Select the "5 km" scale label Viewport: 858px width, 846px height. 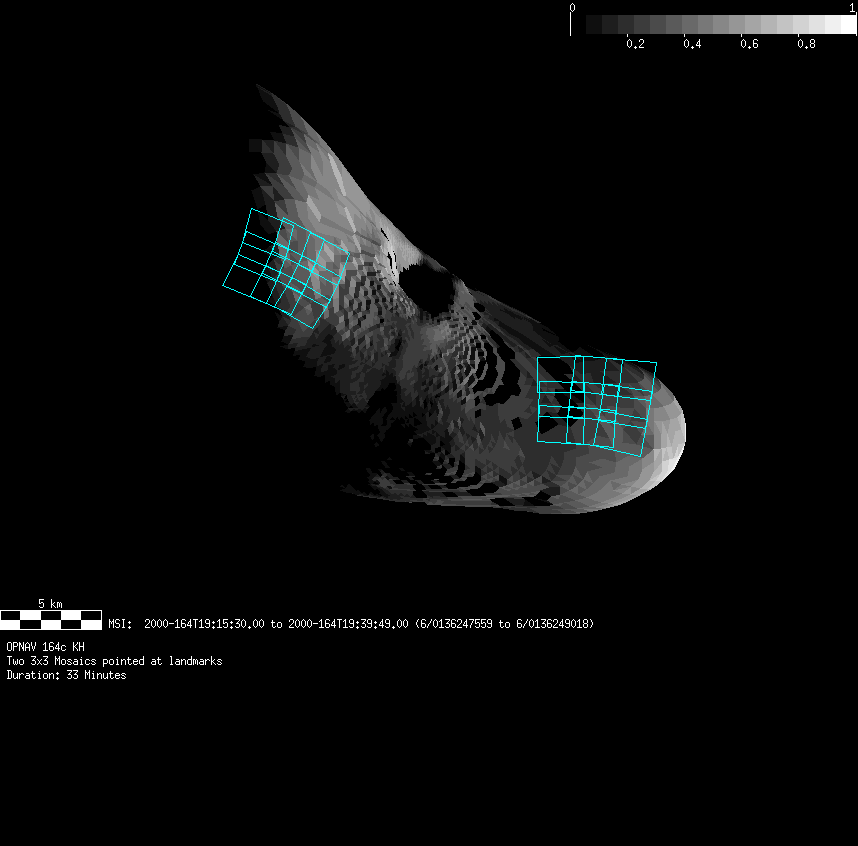tap(50, 604)
